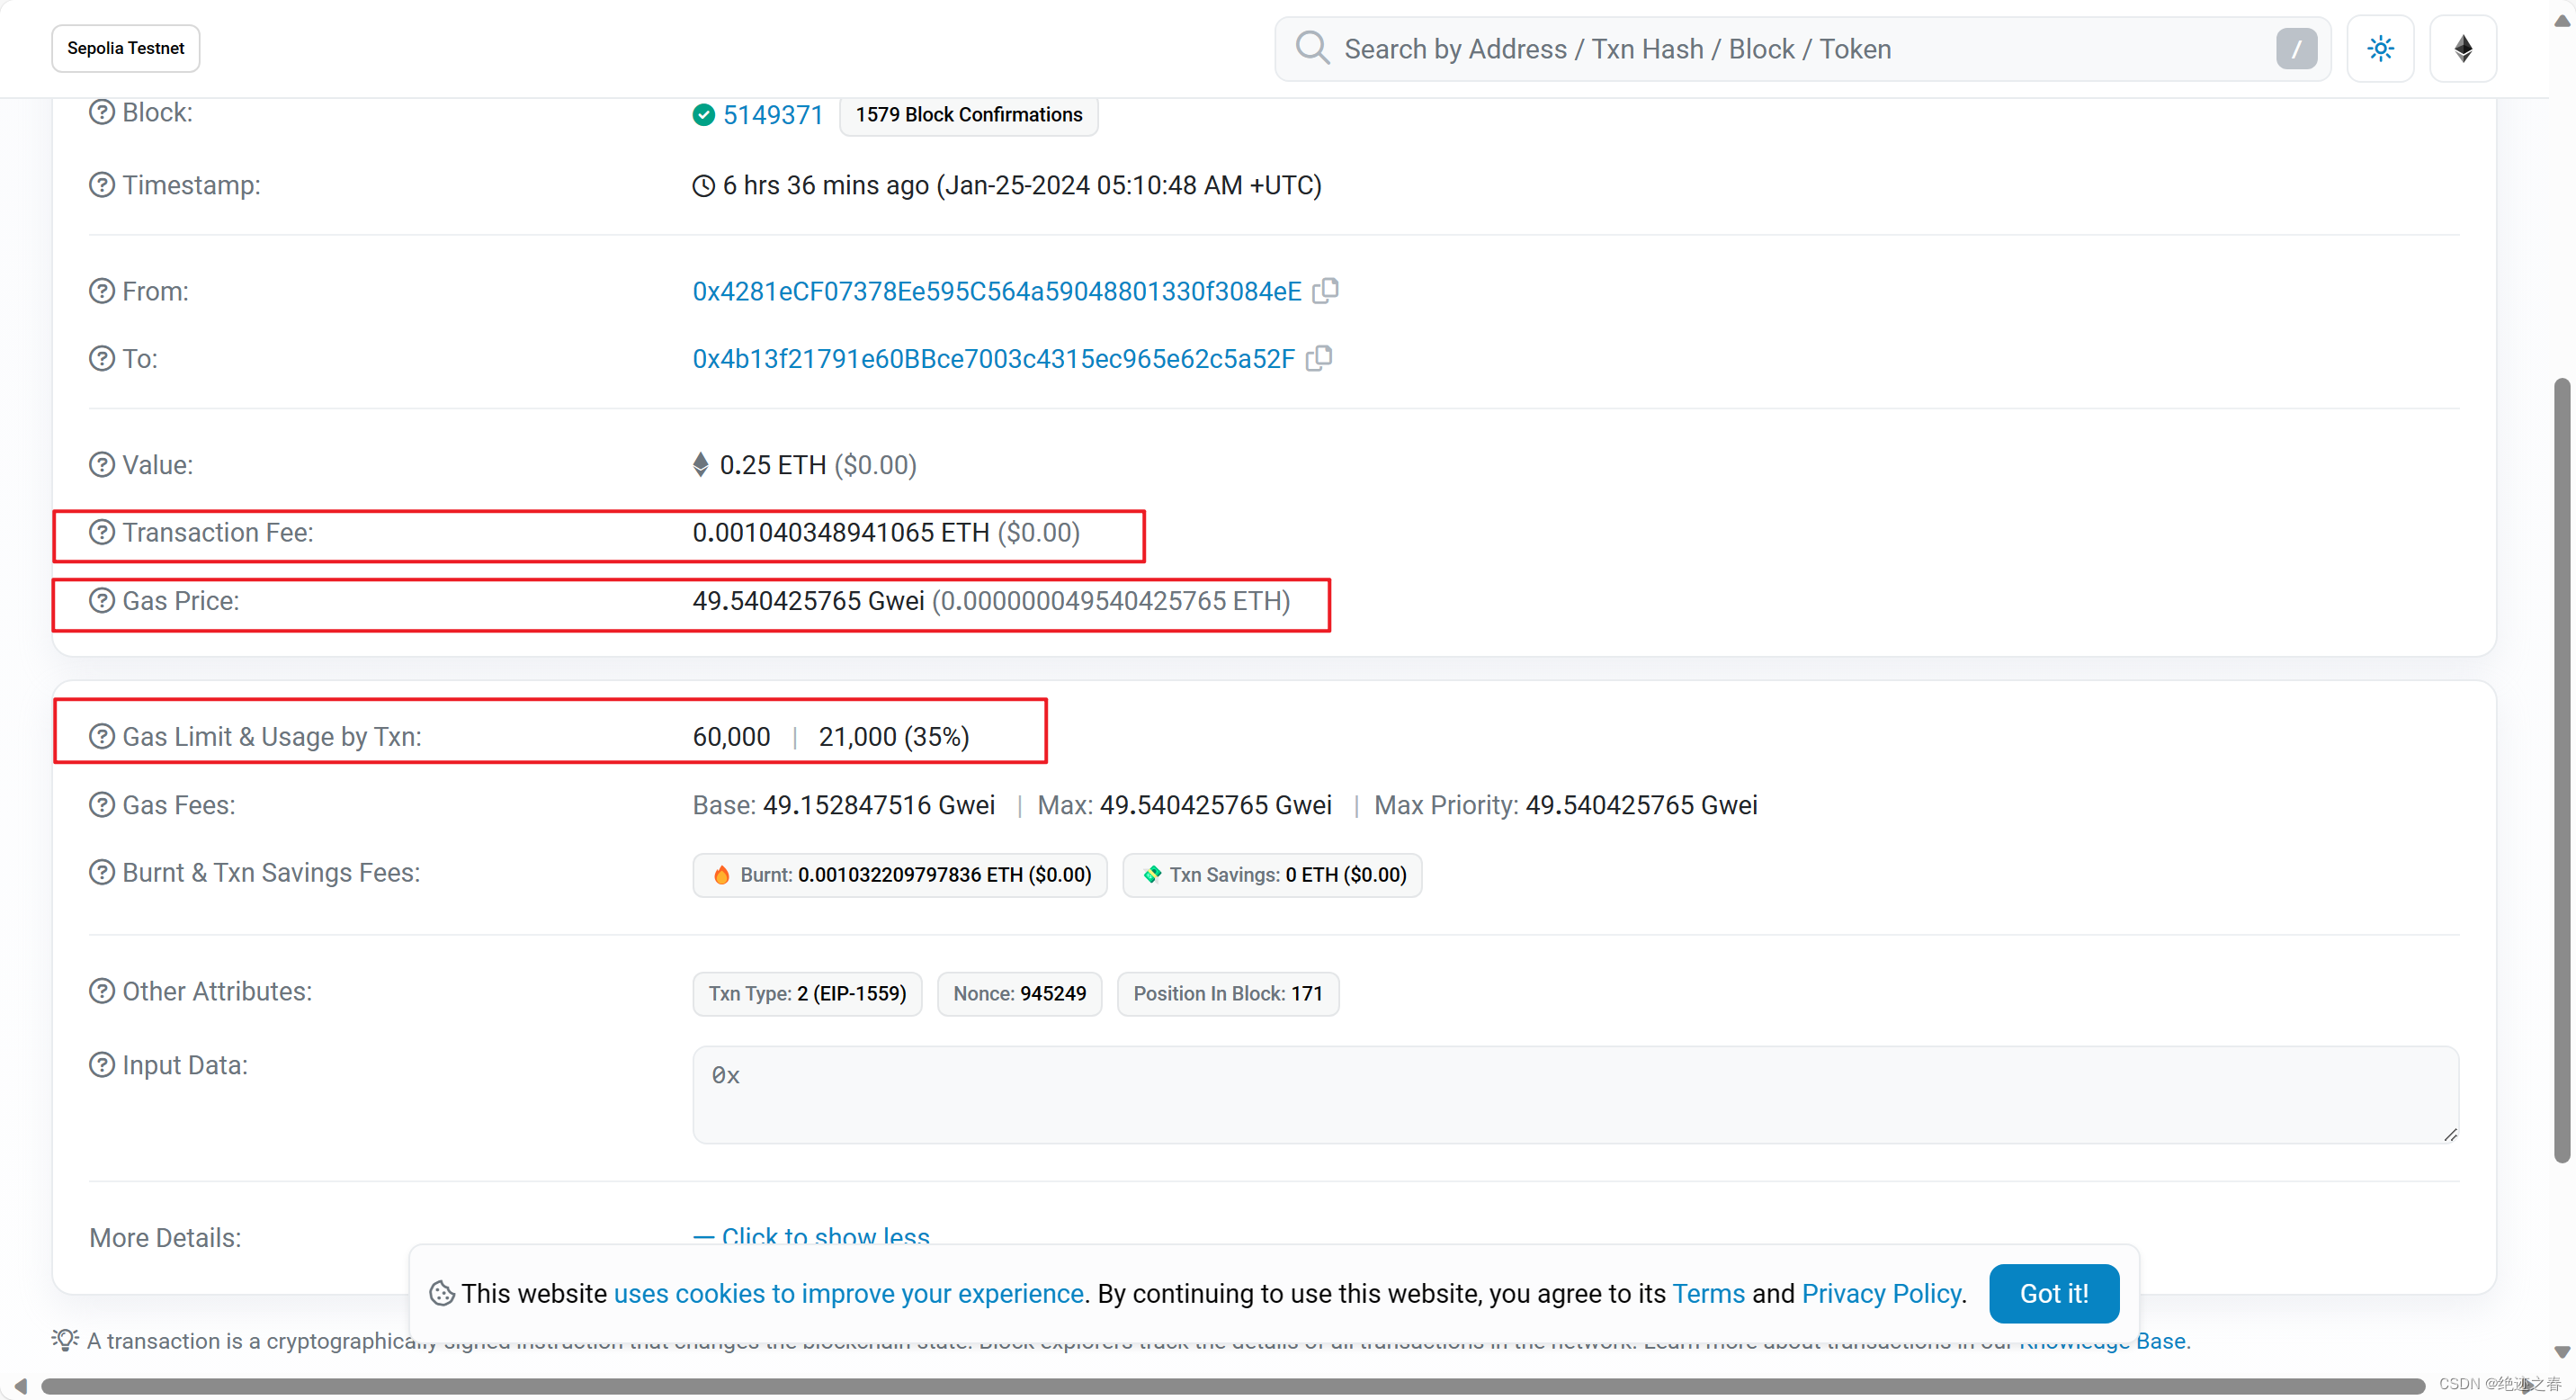Click the horizontal scrollbar at bottom
This screenshot has height=1400, width=2576.
coord(1230,1385)
